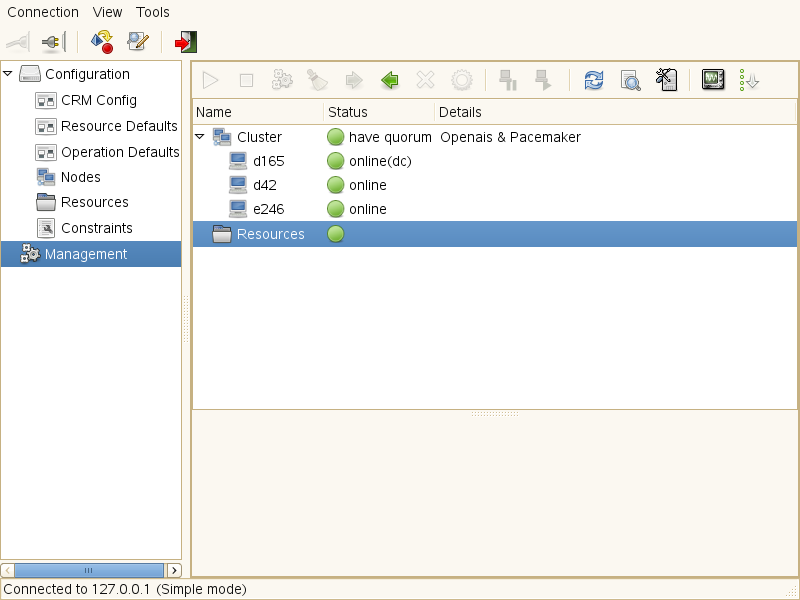Click the edit document pencil icon
The height and width of the screenshot is (600, 800).
pyautogui.click(x=137, y=42)
